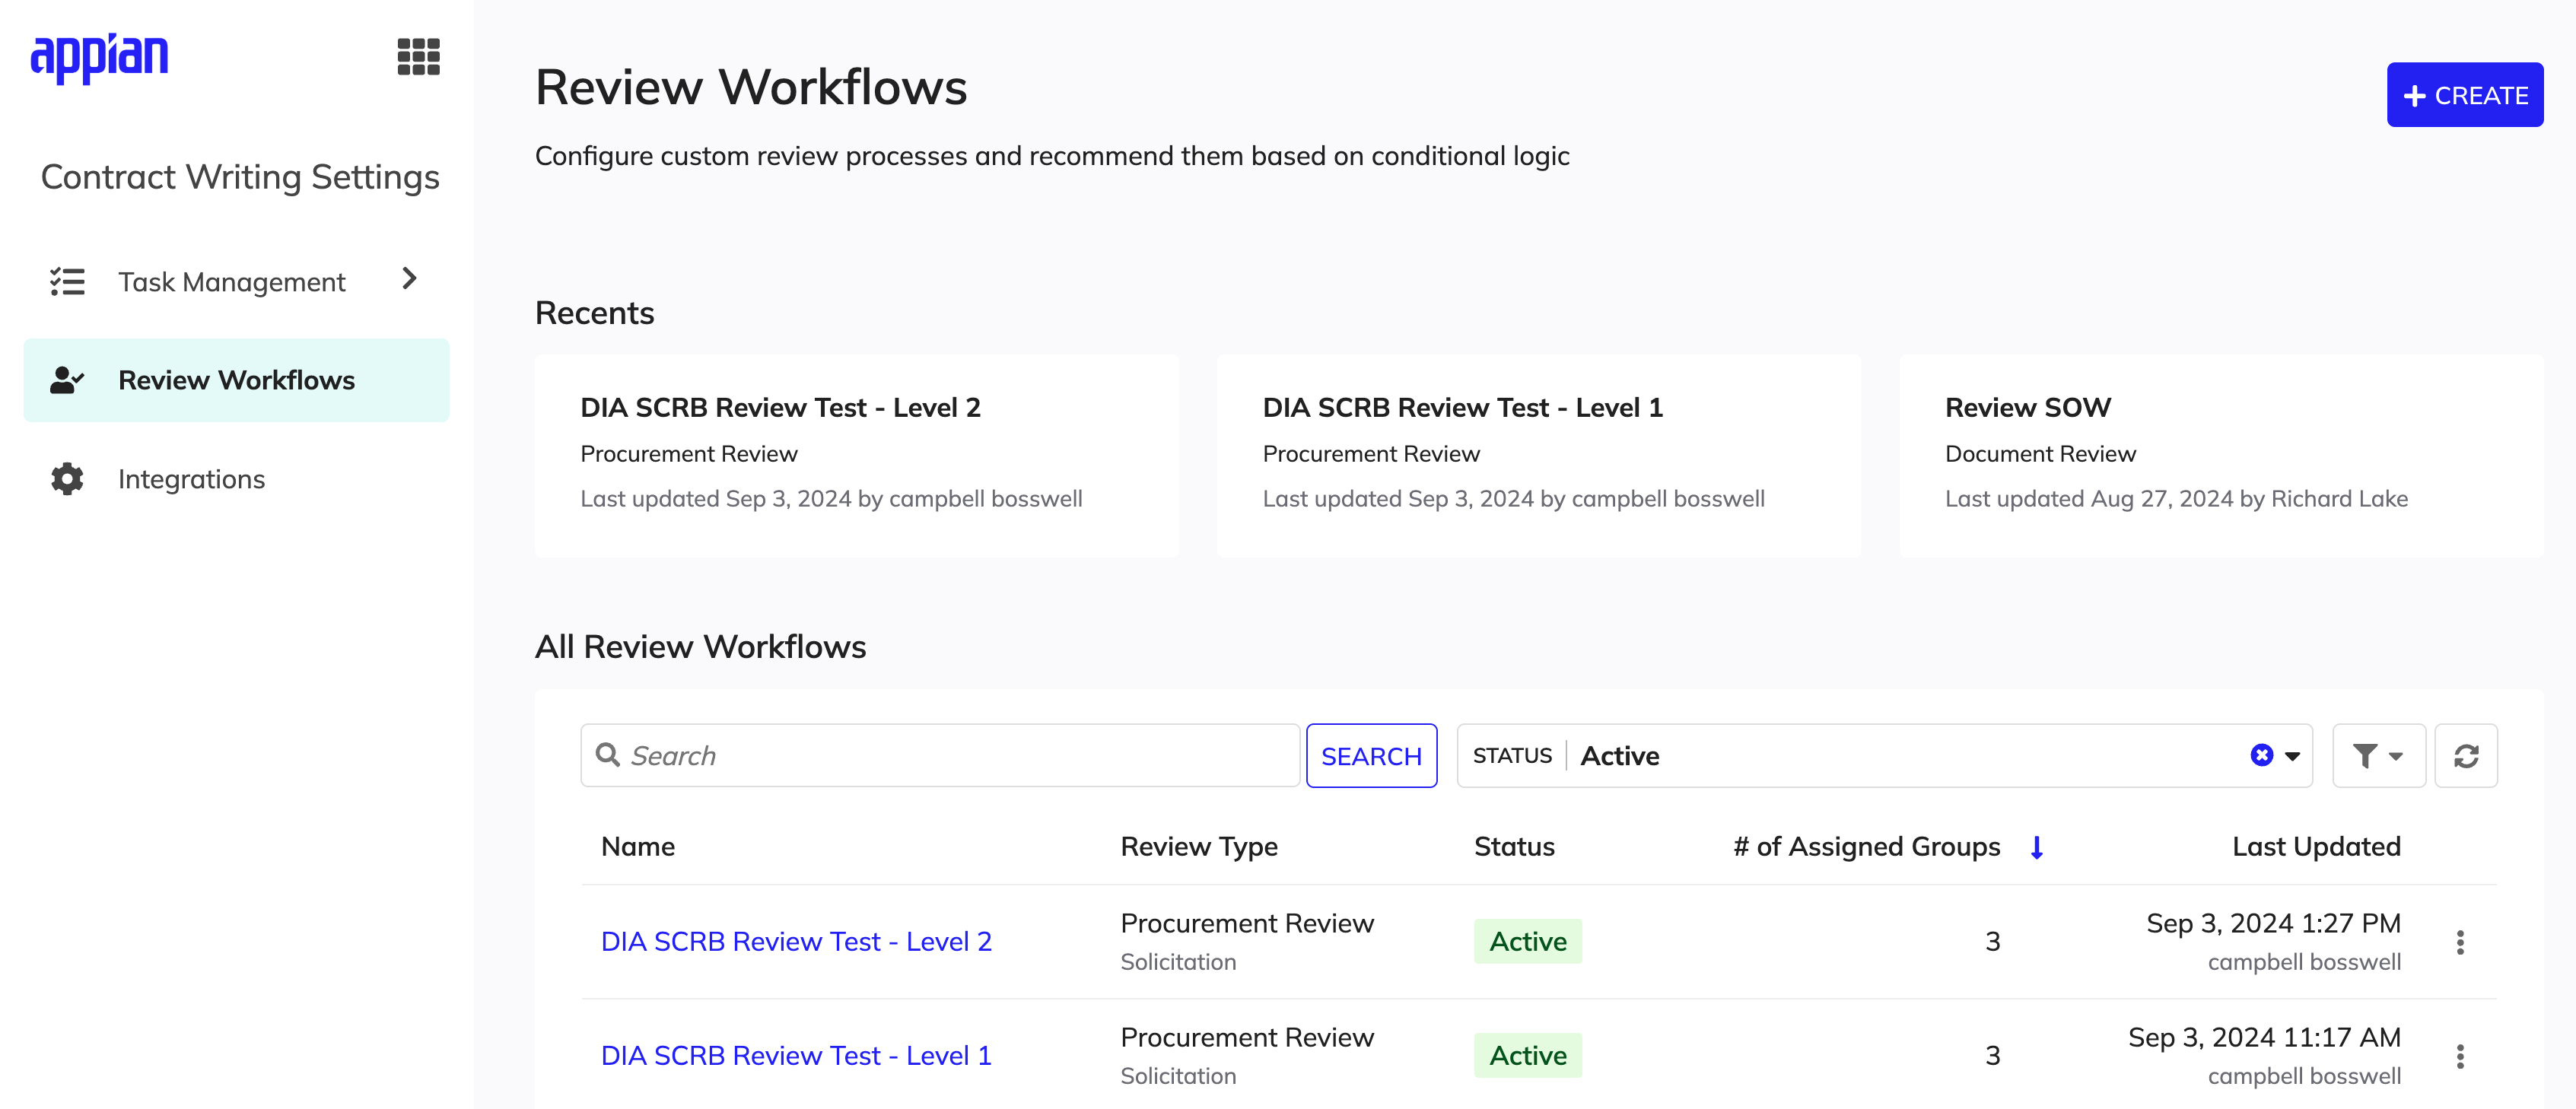The width and height of the screenshot is (2576, 1109).
Task: Click Sep 3, 2024 1:27 PM timestamp
Action: point(2273,923)
